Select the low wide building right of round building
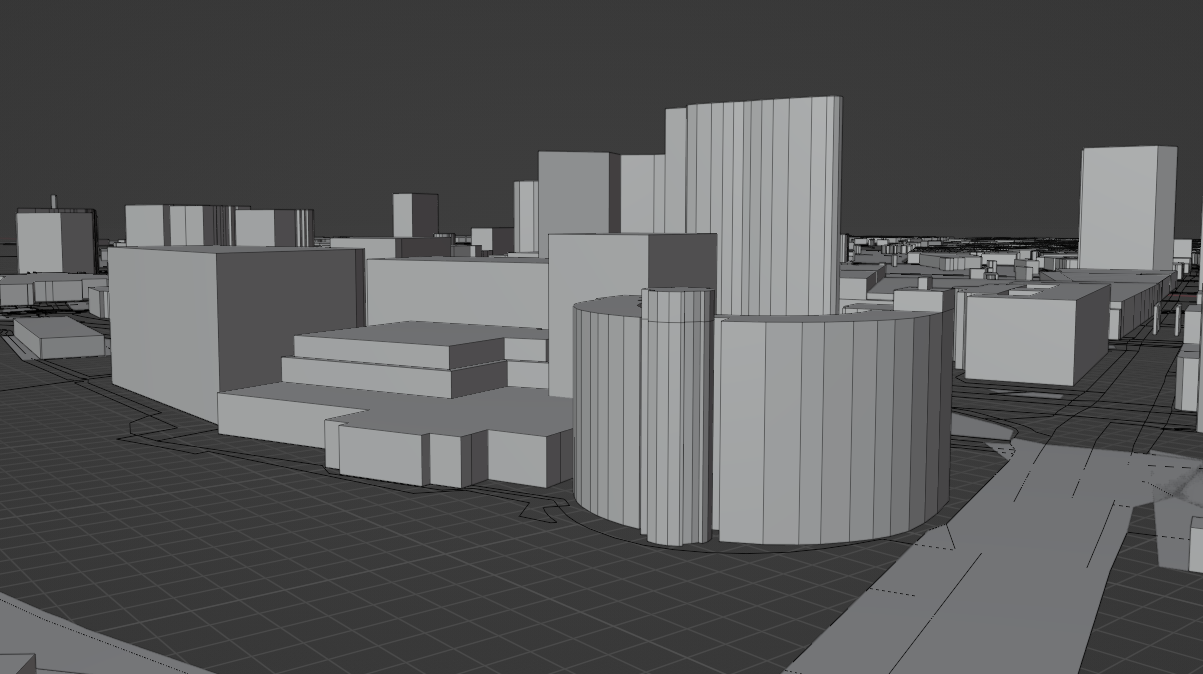1203x674 pixels. [x=1035, y=335]
